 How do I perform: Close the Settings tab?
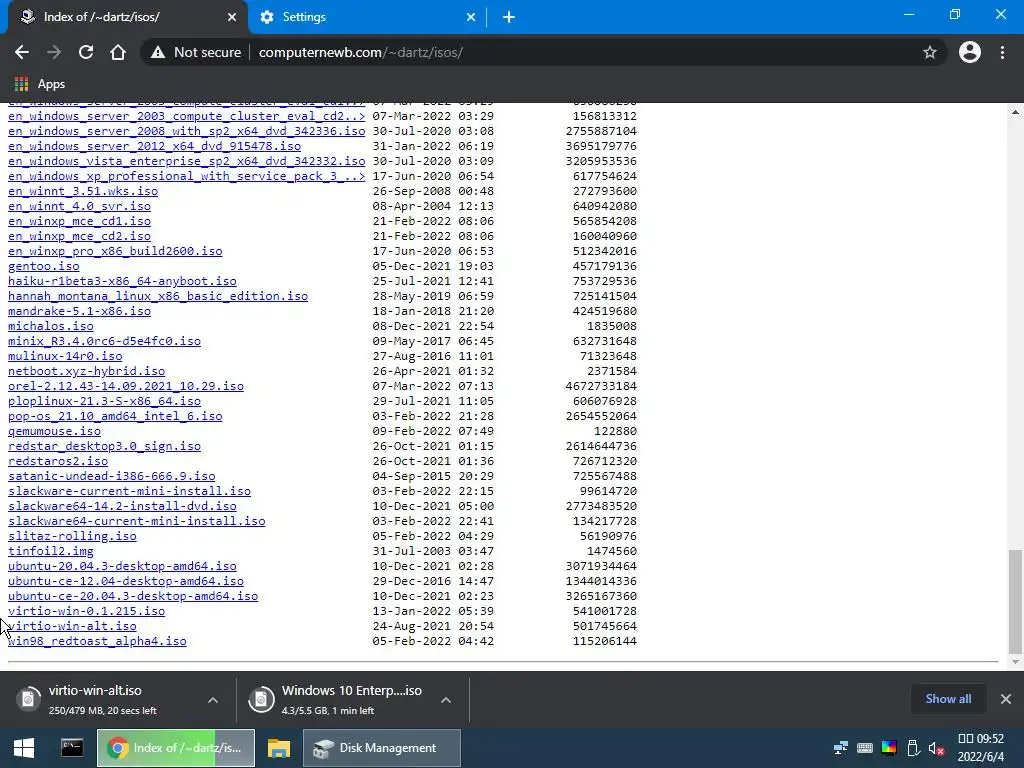click(471, 17)
